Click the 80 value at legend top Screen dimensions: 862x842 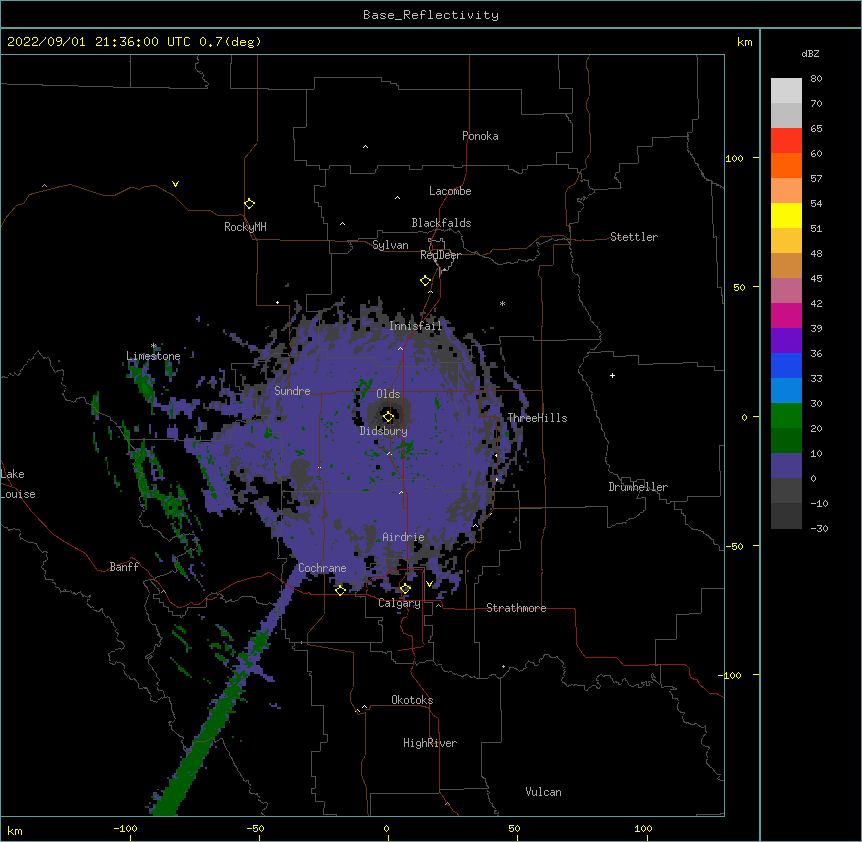pyautogui.click(x=816, y=78)
